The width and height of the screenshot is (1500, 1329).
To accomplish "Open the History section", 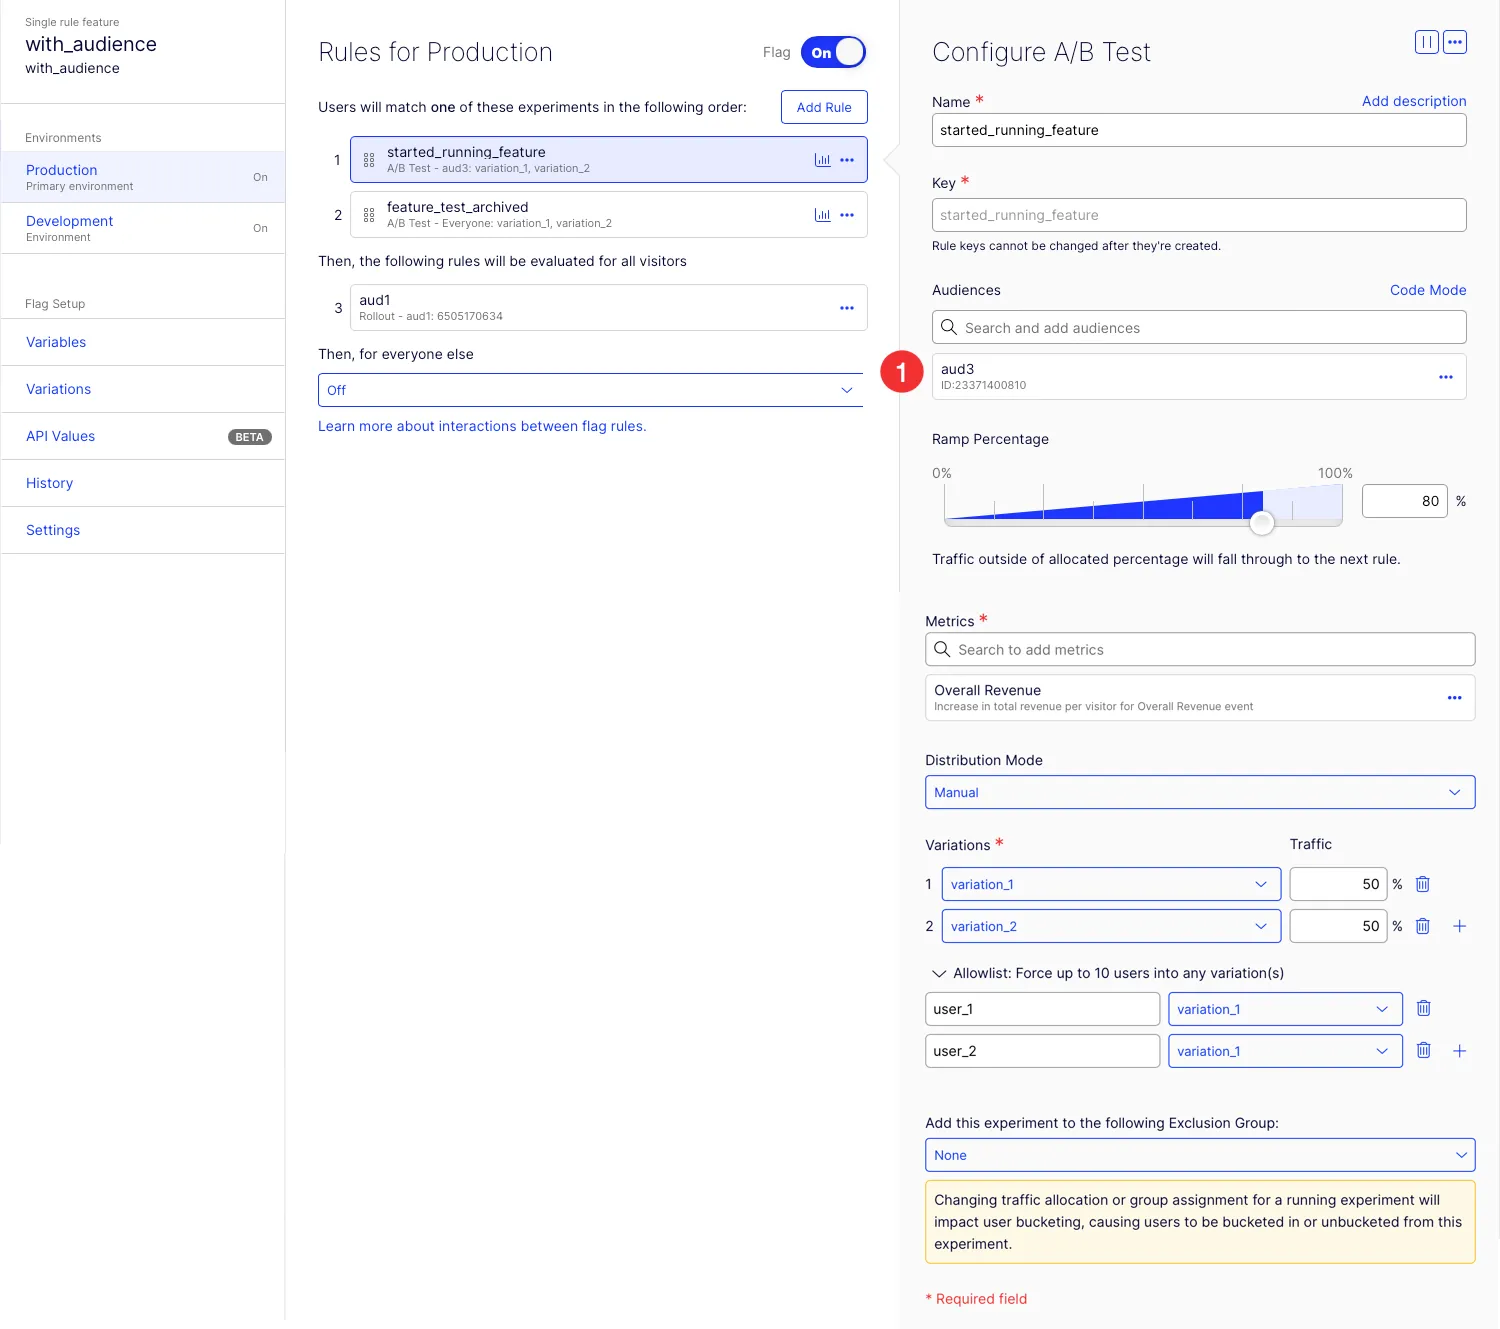I will tap(143, 483).
